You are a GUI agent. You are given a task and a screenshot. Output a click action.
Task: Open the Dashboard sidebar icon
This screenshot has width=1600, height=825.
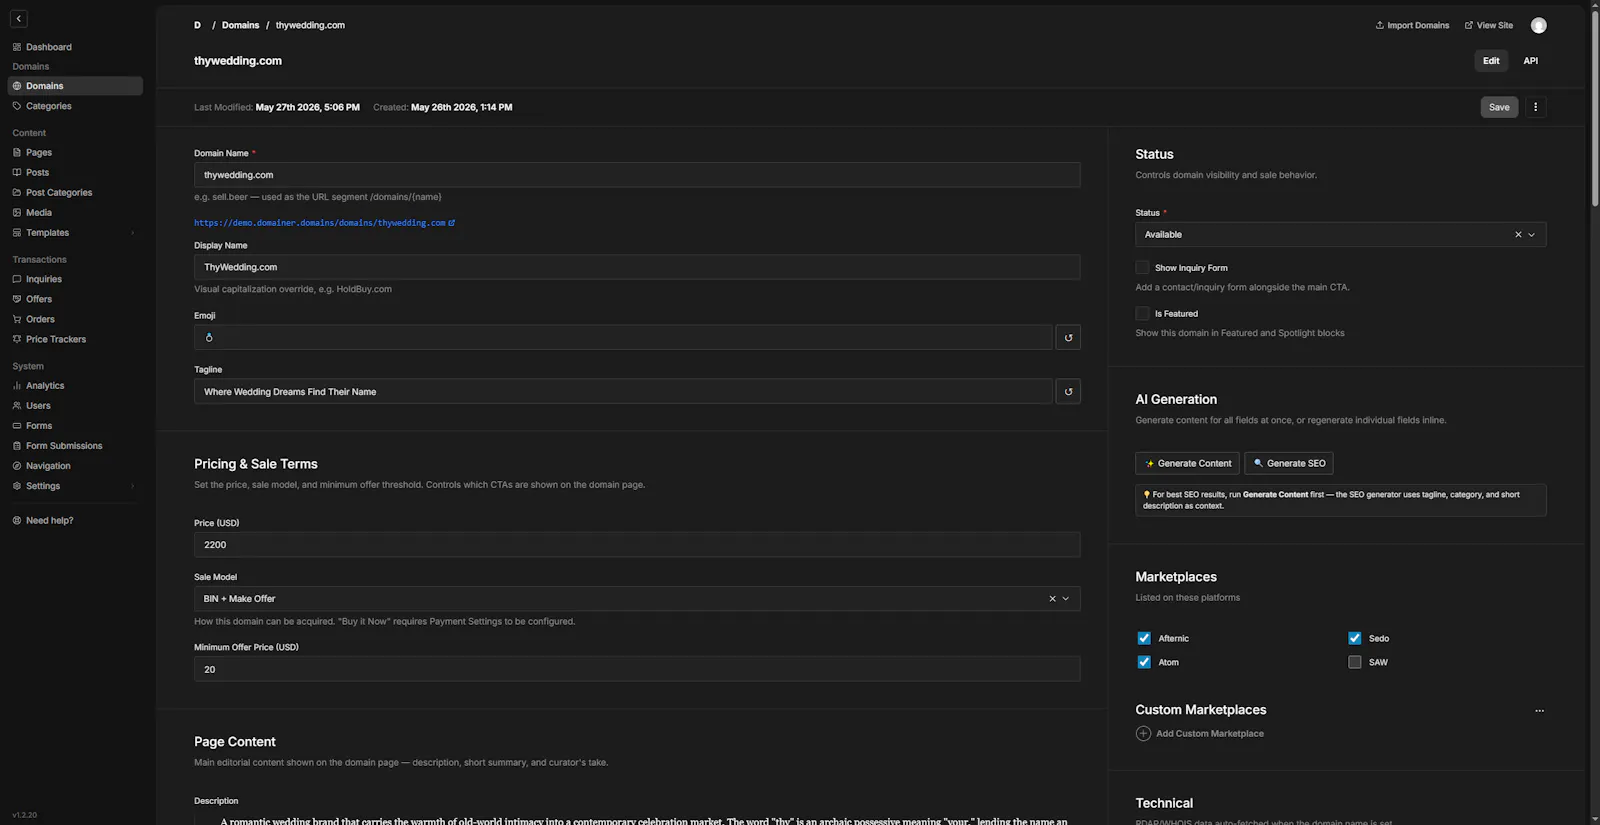point(17,47)
